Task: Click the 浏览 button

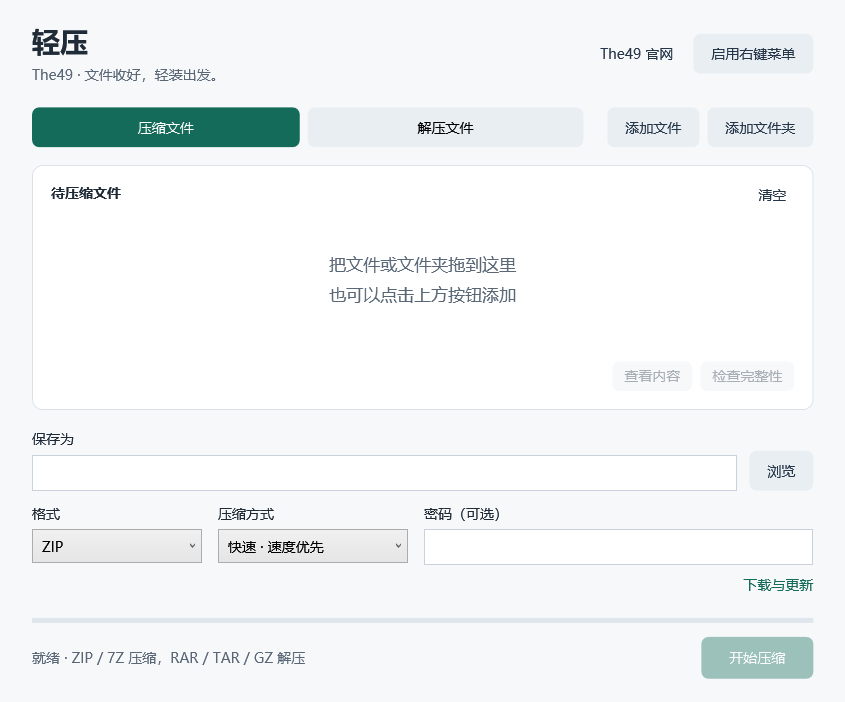Action: click(781, 471)
